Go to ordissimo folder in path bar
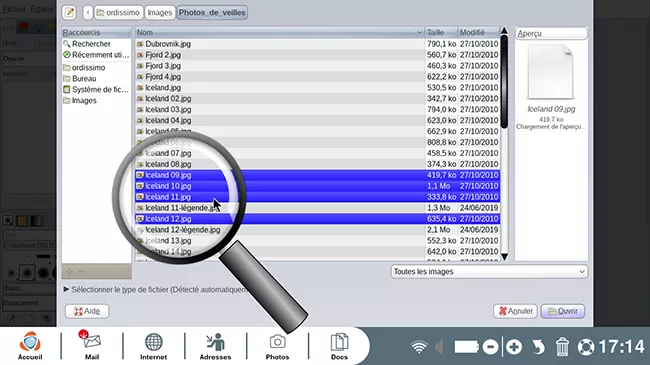 click(119, 12)
